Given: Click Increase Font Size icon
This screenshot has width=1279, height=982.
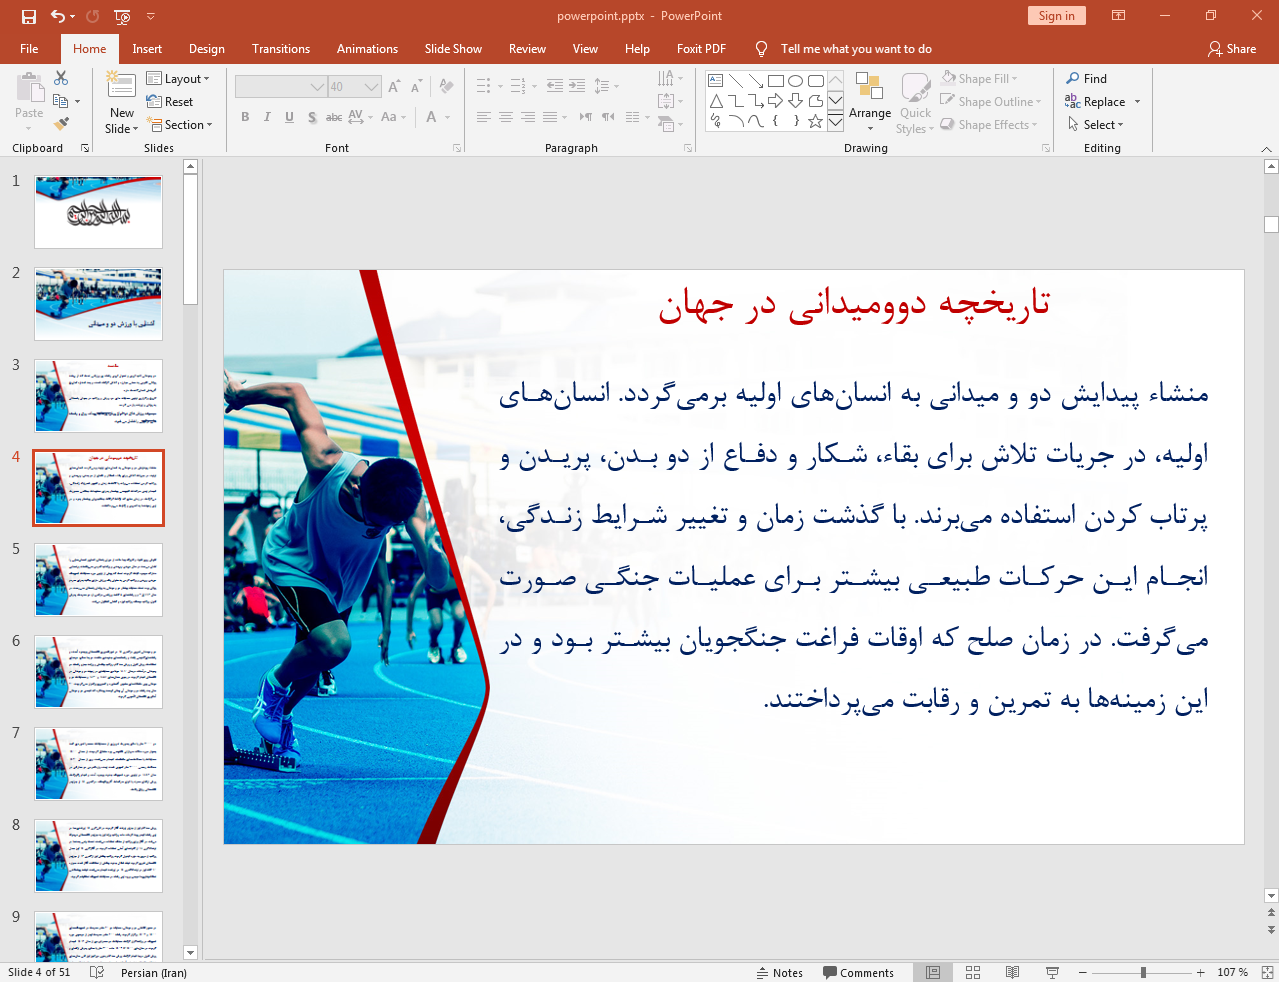Looking at the screenshot, I should pos(394,87).
